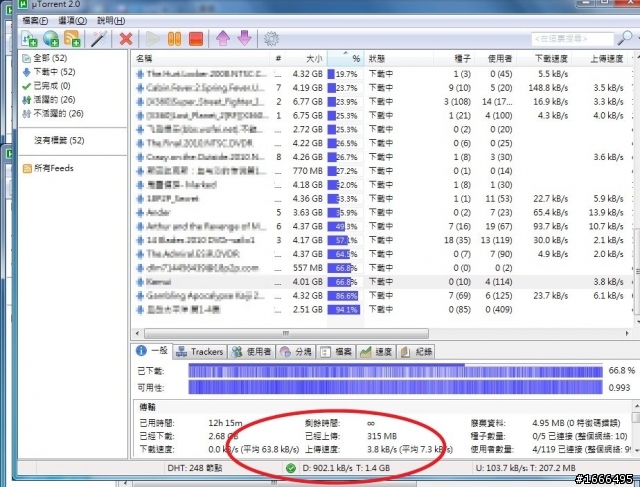
Task: Click the 19.7% progress bar
Action: point(344,74)
